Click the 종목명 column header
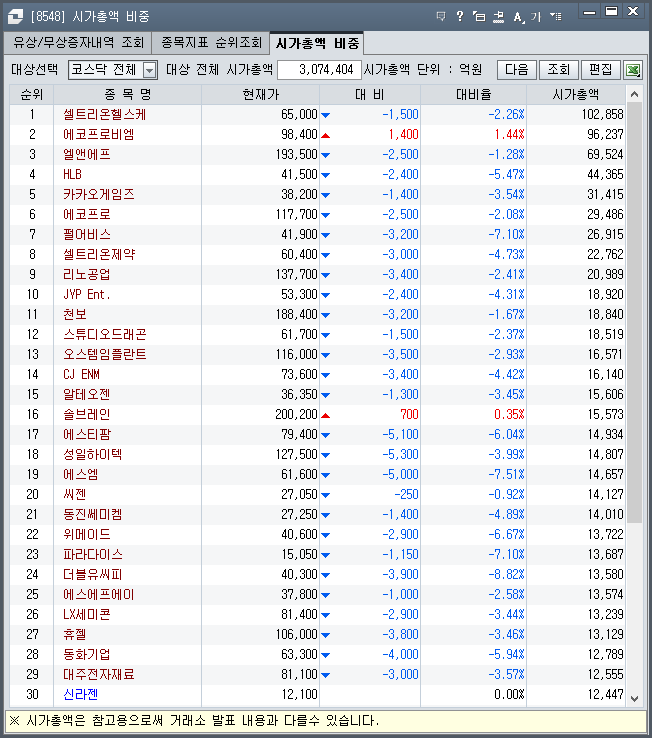This screenshot has height=738, width=652. [128, 95]
